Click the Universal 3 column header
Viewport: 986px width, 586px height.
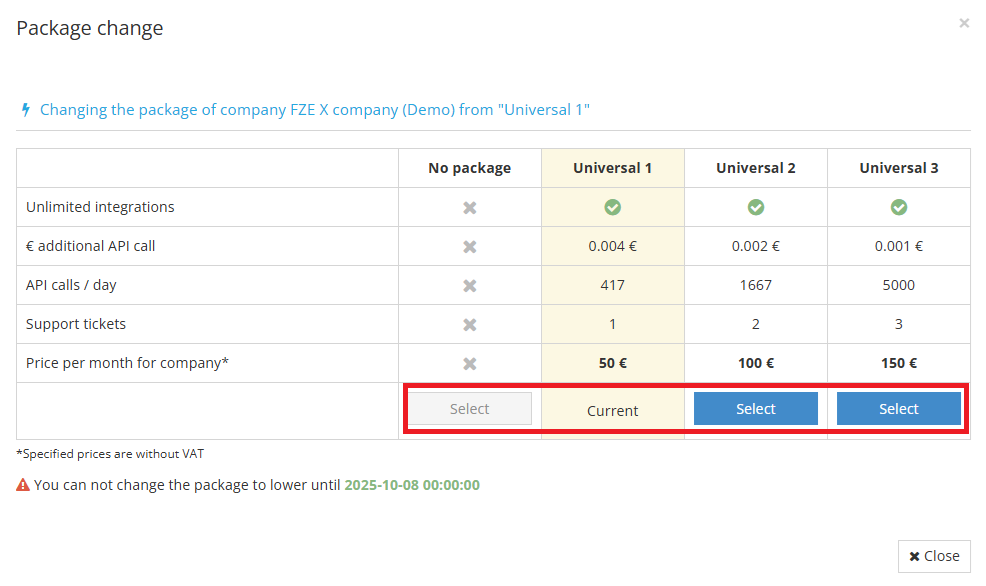point(898,167)
